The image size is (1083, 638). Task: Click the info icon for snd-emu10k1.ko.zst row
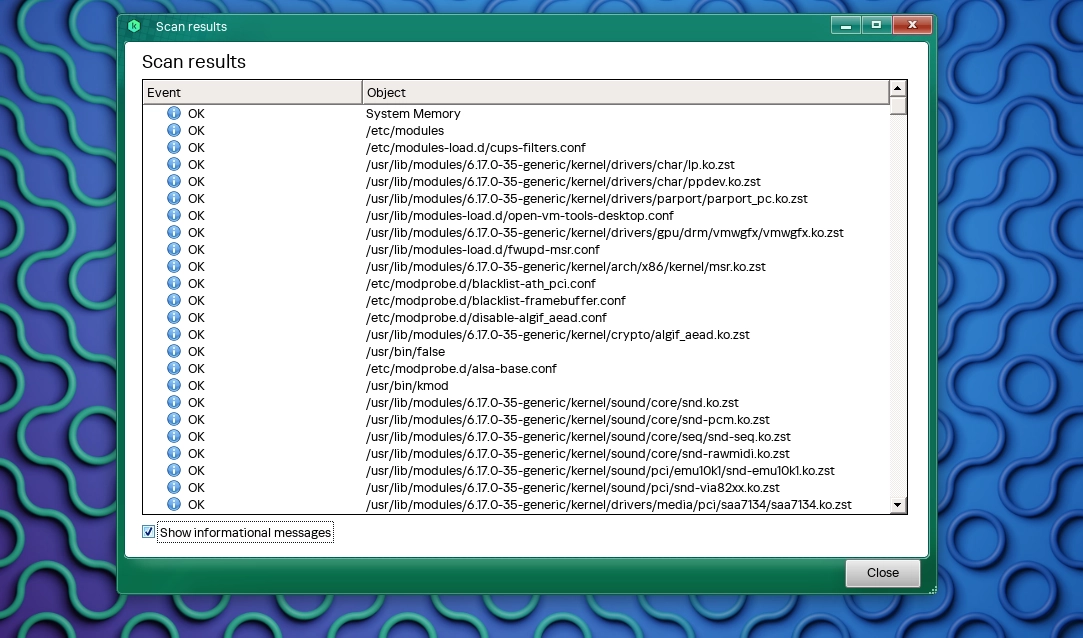[x=174, y=470]
